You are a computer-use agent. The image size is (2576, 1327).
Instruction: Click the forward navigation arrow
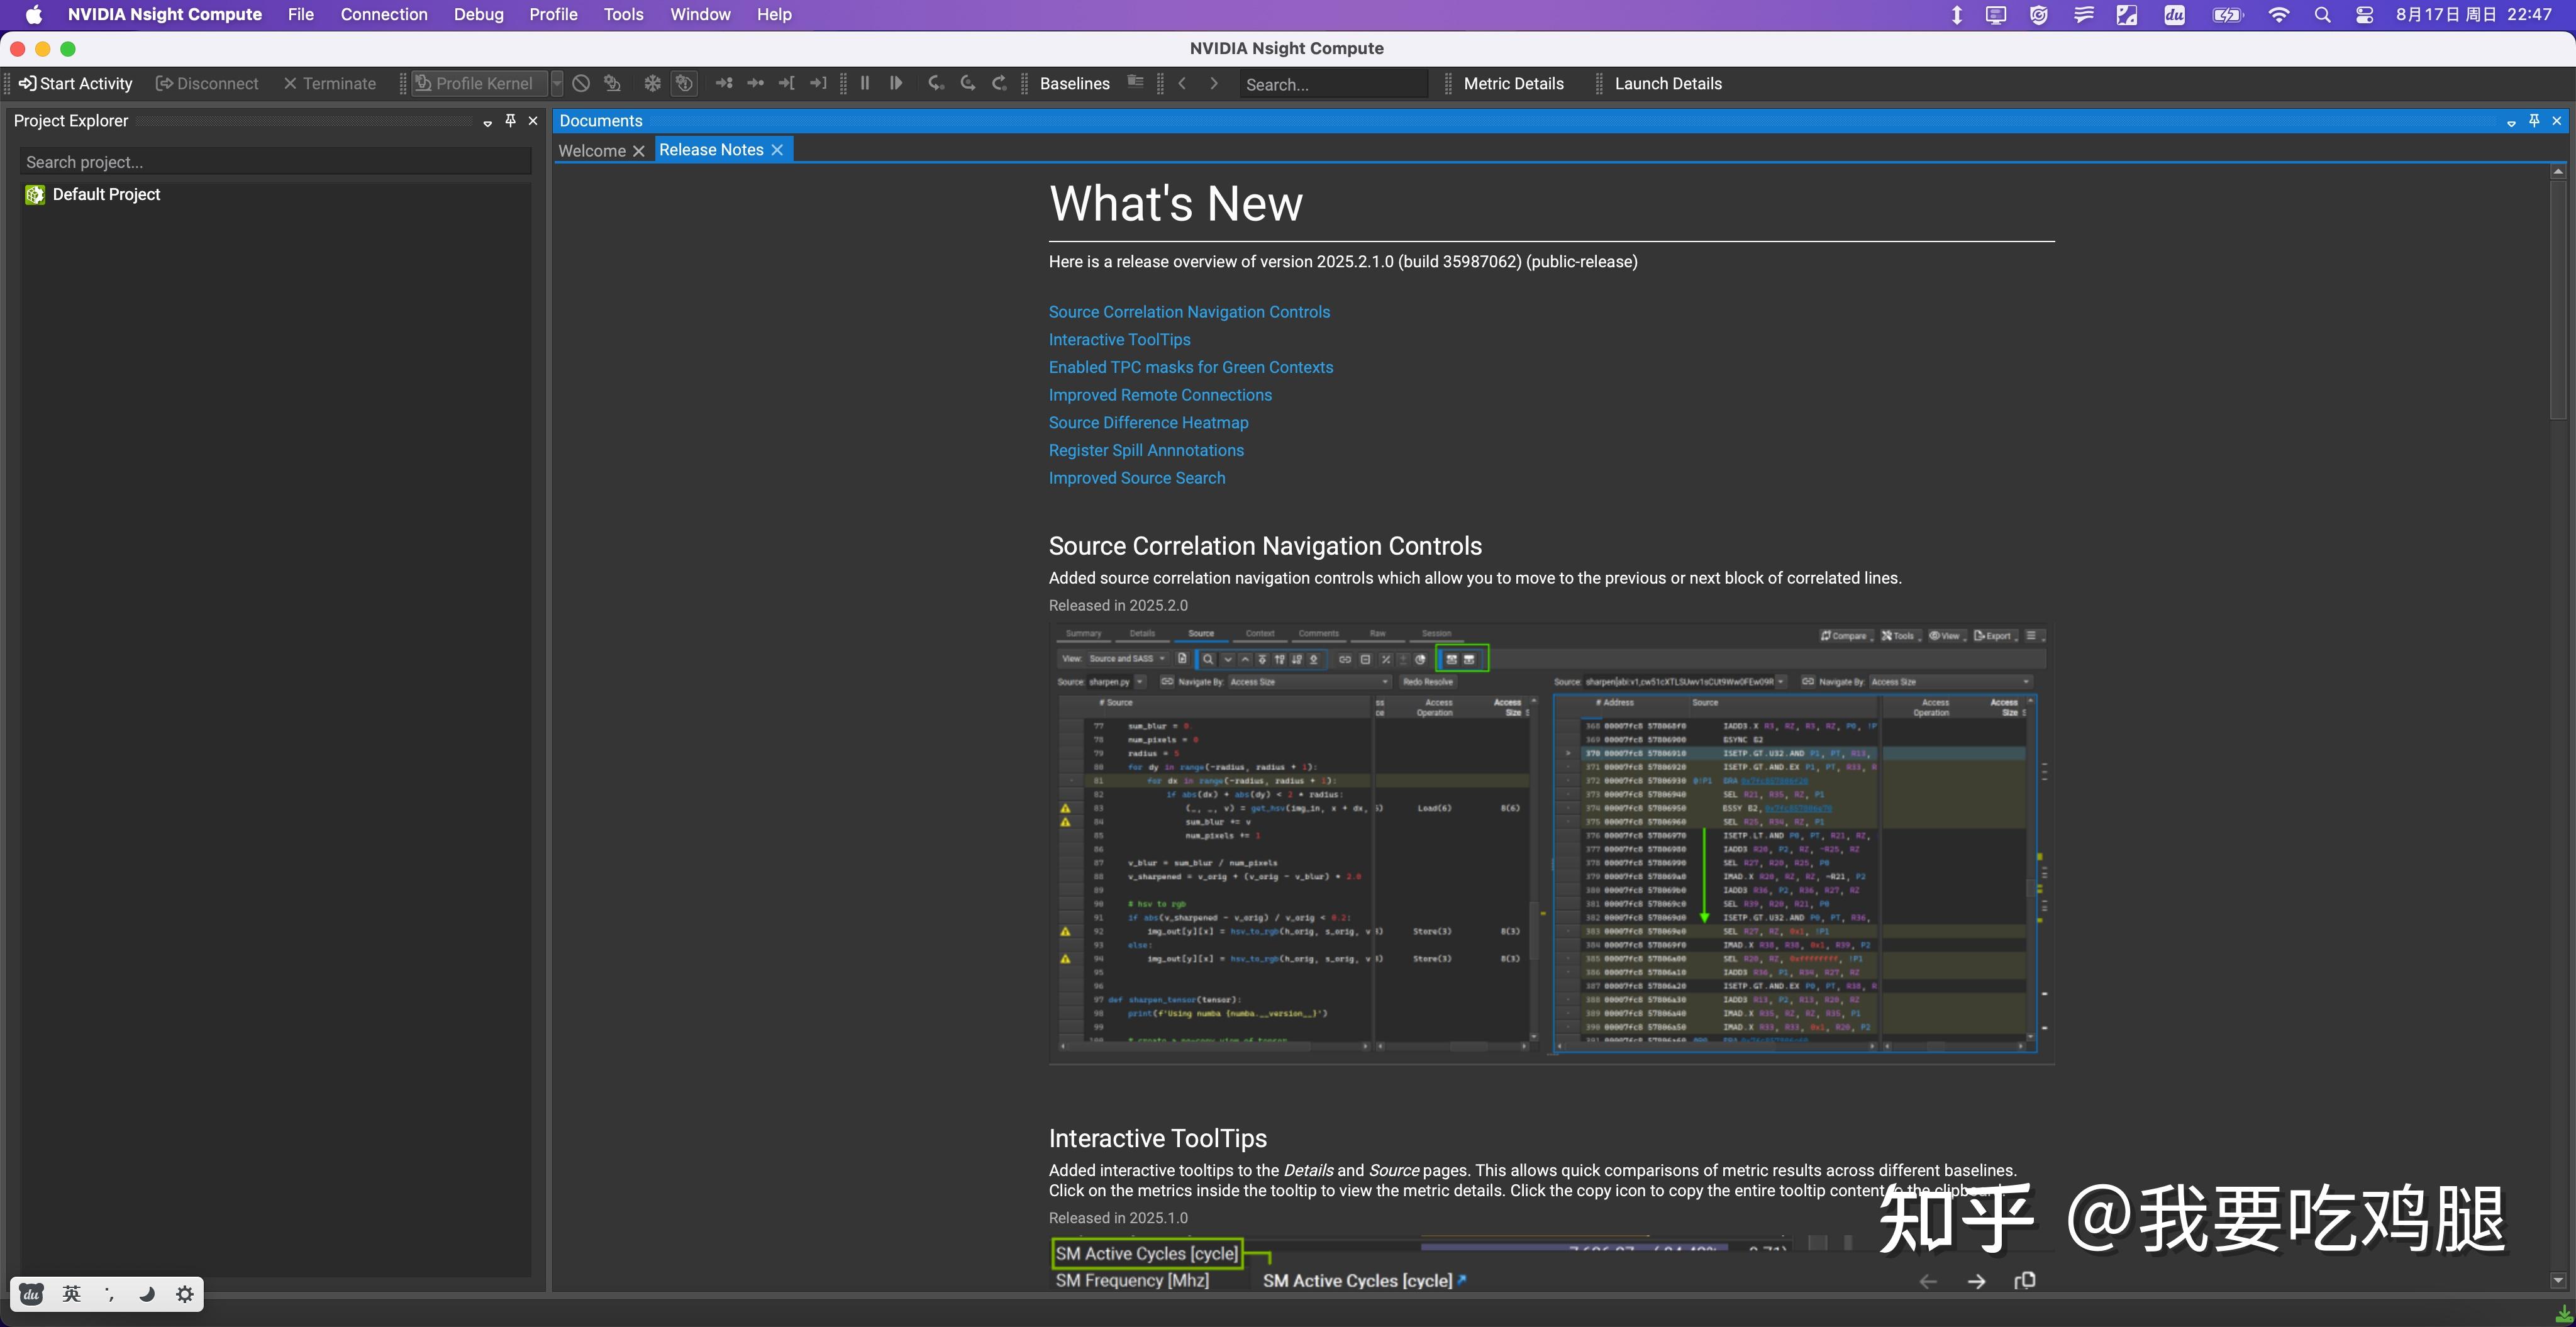pyautogui.click(x=1214, y=84)
